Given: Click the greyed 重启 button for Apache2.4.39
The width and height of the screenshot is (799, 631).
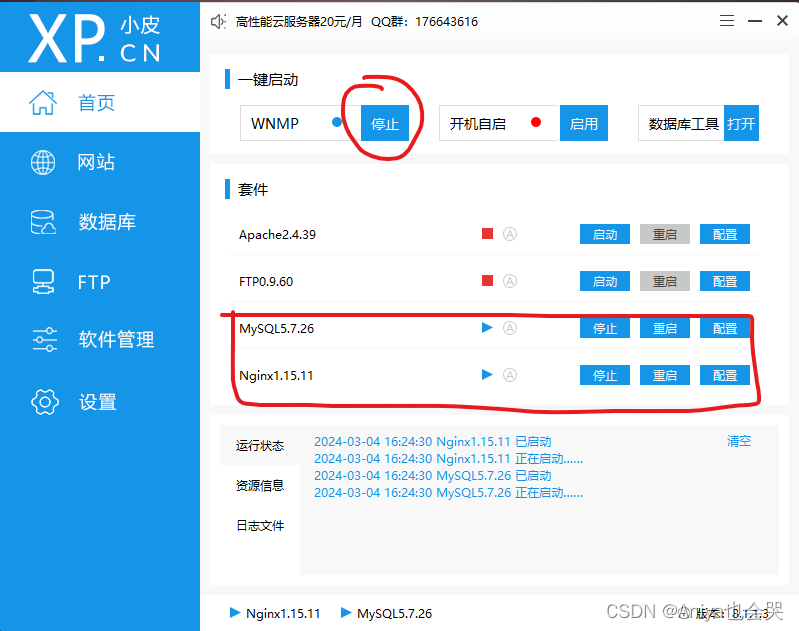Looking at the screenshot, I should click(x=665, y=234).
